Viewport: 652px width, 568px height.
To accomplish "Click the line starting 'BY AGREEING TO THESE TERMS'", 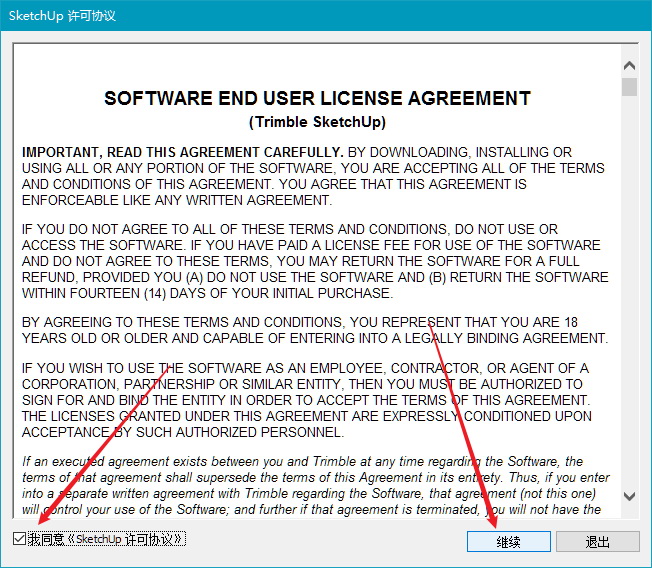I will 300,322.
